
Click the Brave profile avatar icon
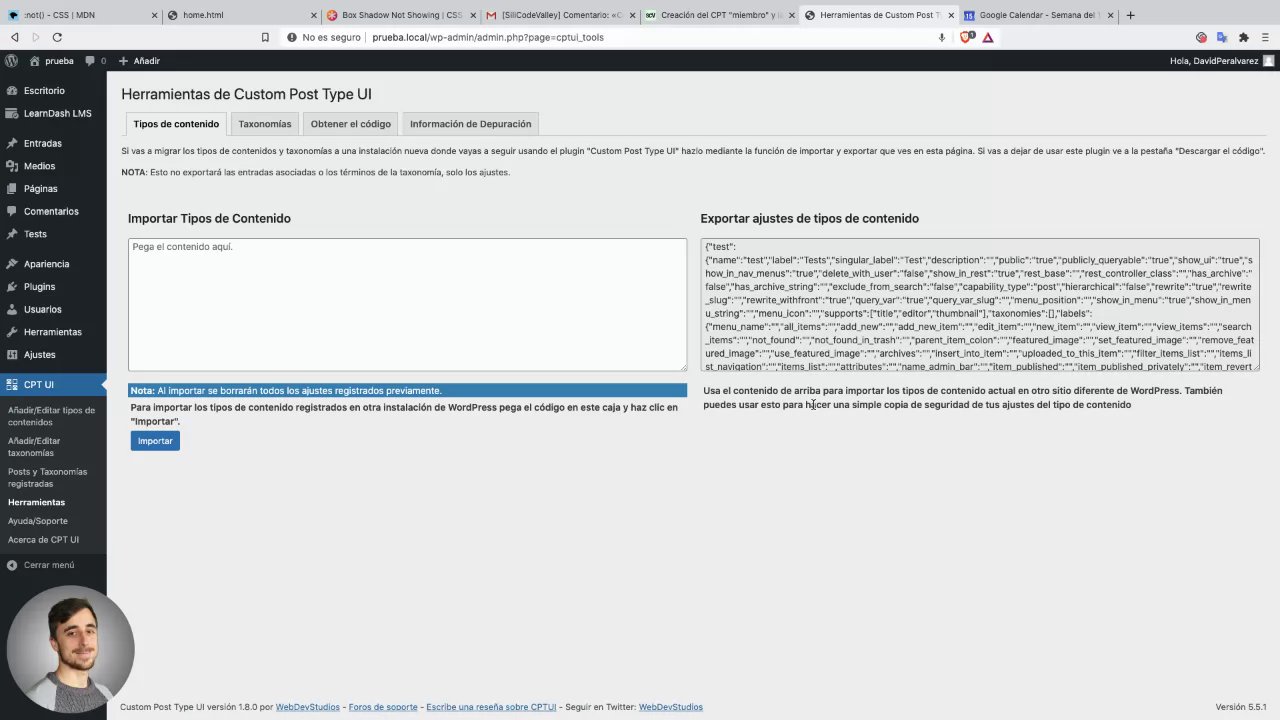1201,37
